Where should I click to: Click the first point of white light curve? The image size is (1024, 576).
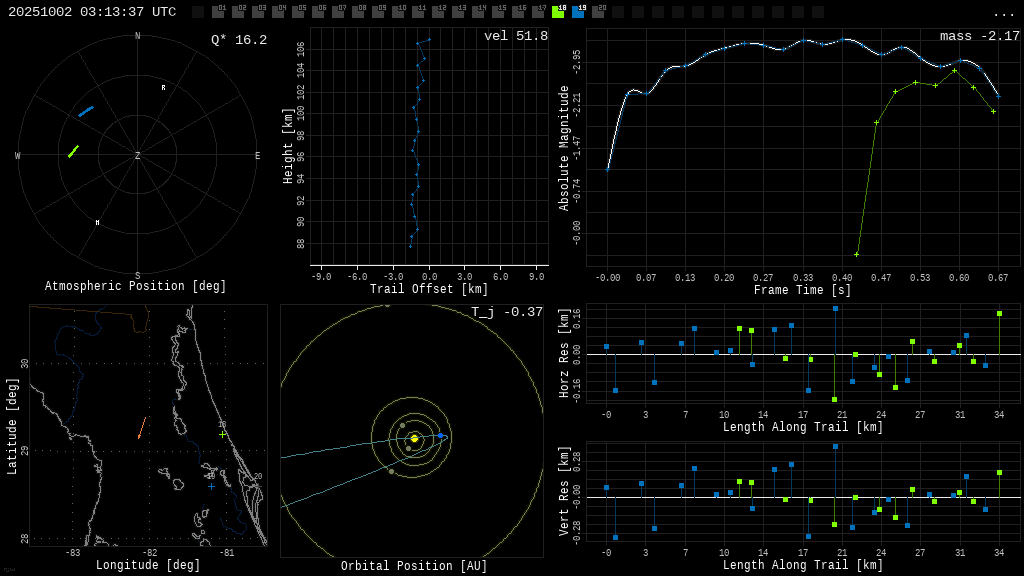tap(607, 170)
